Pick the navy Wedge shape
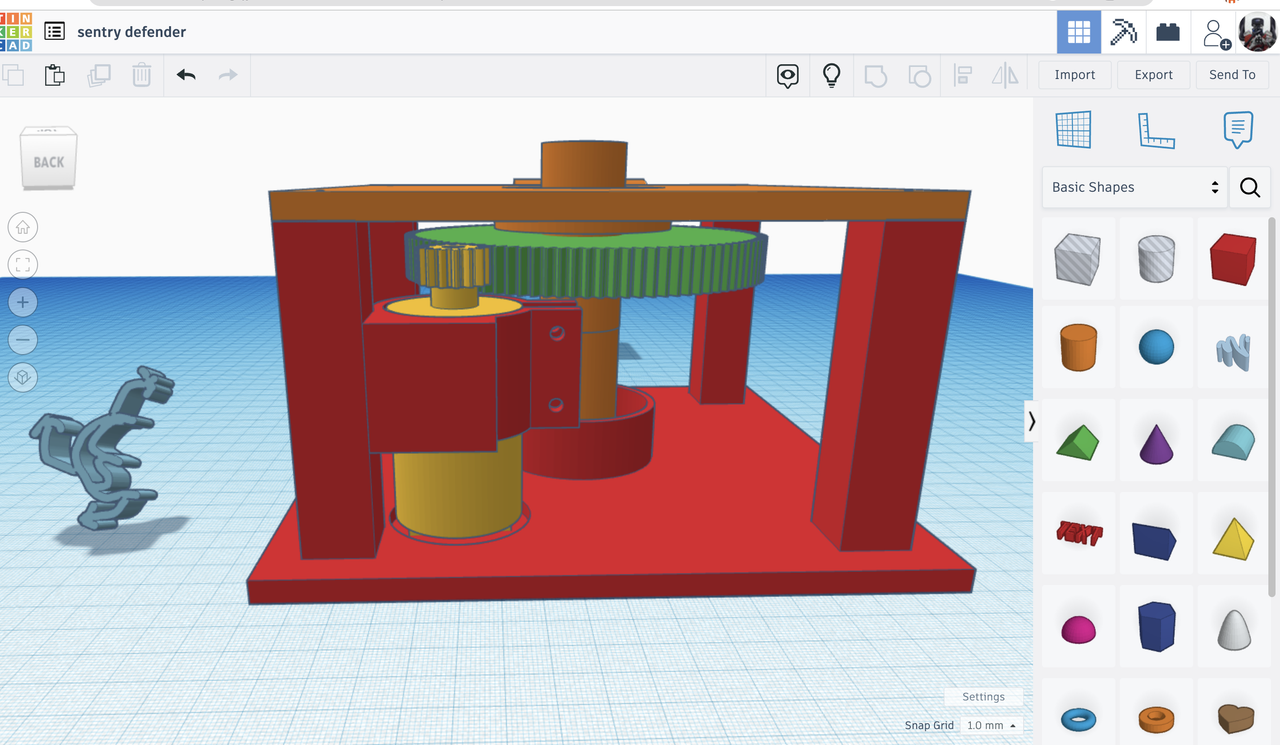Viewport: 1280px width, 745px height. coord(1155,540)
